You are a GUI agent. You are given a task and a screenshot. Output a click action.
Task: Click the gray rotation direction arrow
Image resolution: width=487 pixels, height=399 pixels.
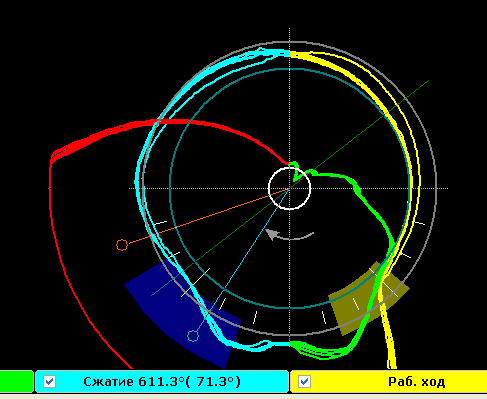coord(289,235)
